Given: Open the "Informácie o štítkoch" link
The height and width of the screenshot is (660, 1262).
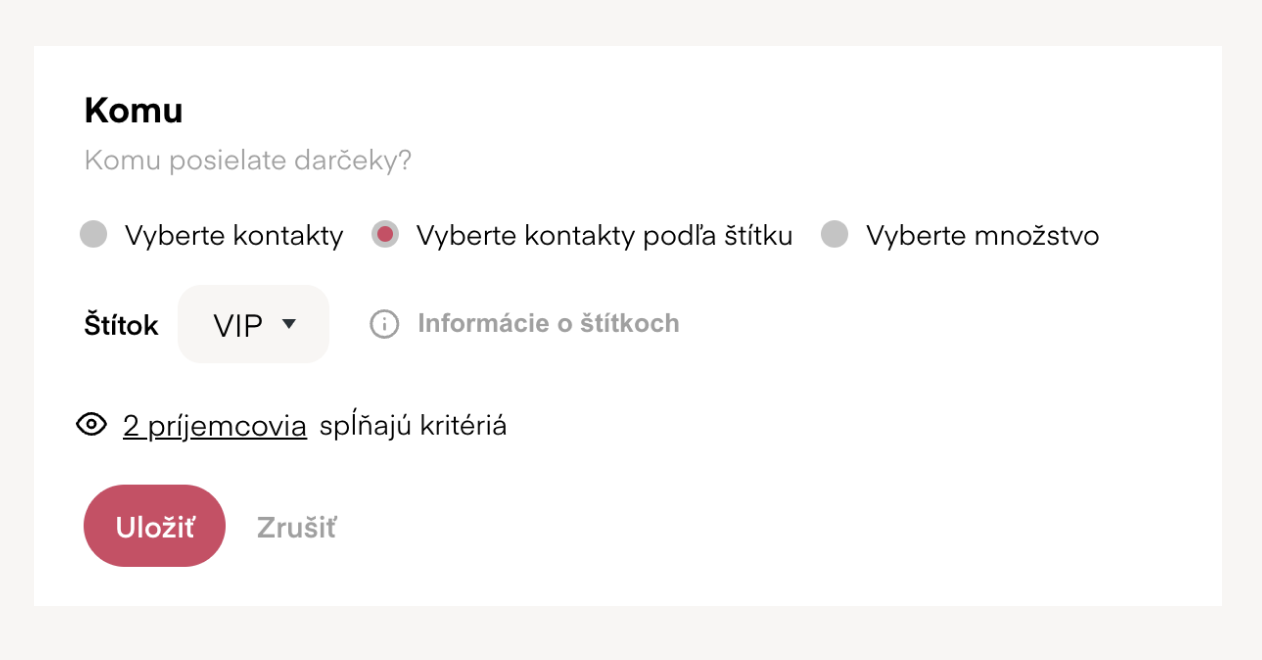Looking at the screenshot, I should pyautogui.click(x=548, y=324).
